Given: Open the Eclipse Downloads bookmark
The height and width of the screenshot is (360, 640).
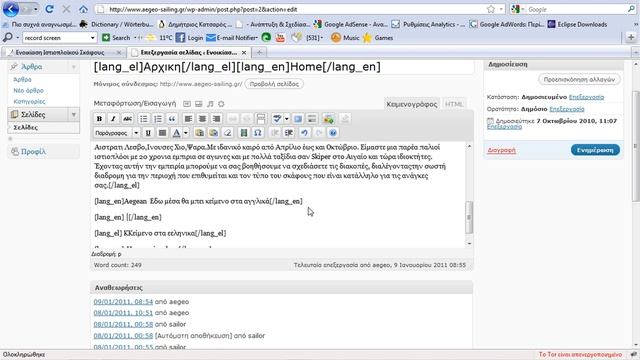Looking at the screenshot, I should [x=577, y=24].
